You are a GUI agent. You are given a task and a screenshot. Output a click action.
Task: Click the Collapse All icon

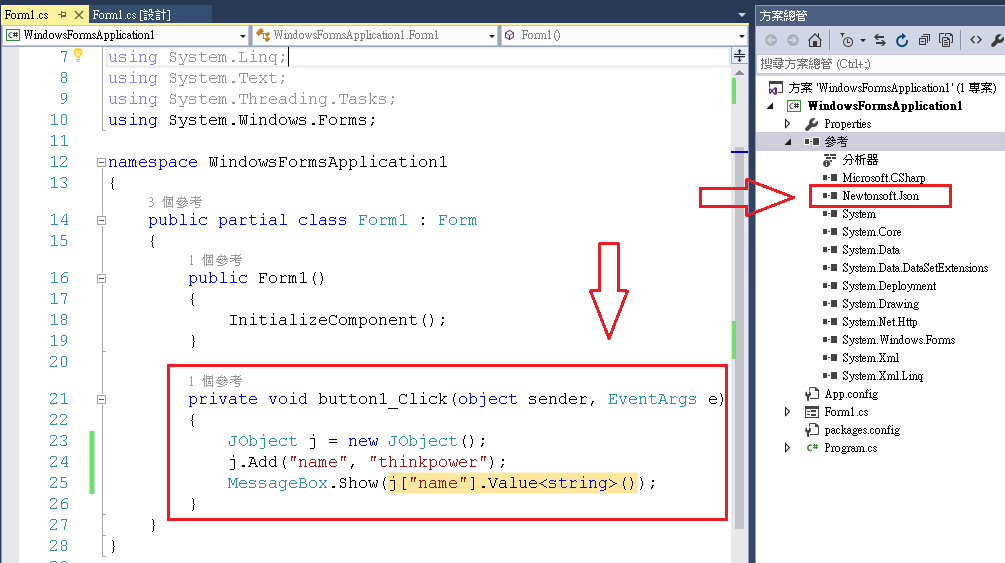pyautogui.click(x=924, y=40)
